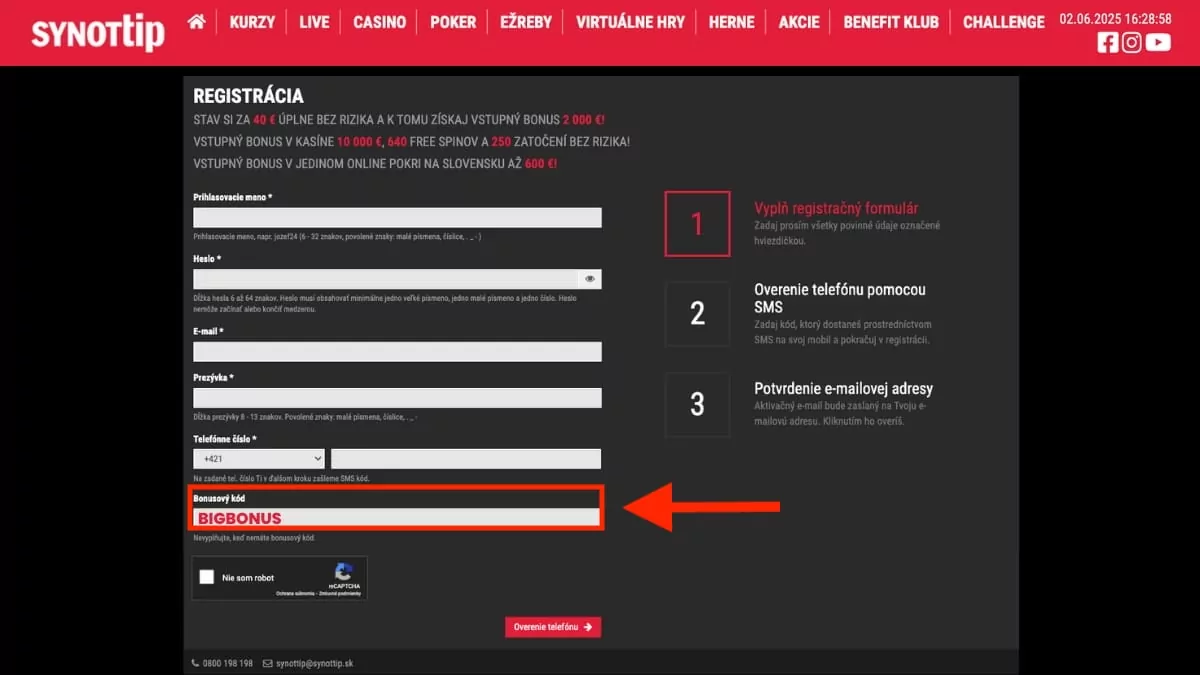This screenshot has width=1200, height=675.
Task: Open the CHALLENGE menu item
Action: [1004, 22]
